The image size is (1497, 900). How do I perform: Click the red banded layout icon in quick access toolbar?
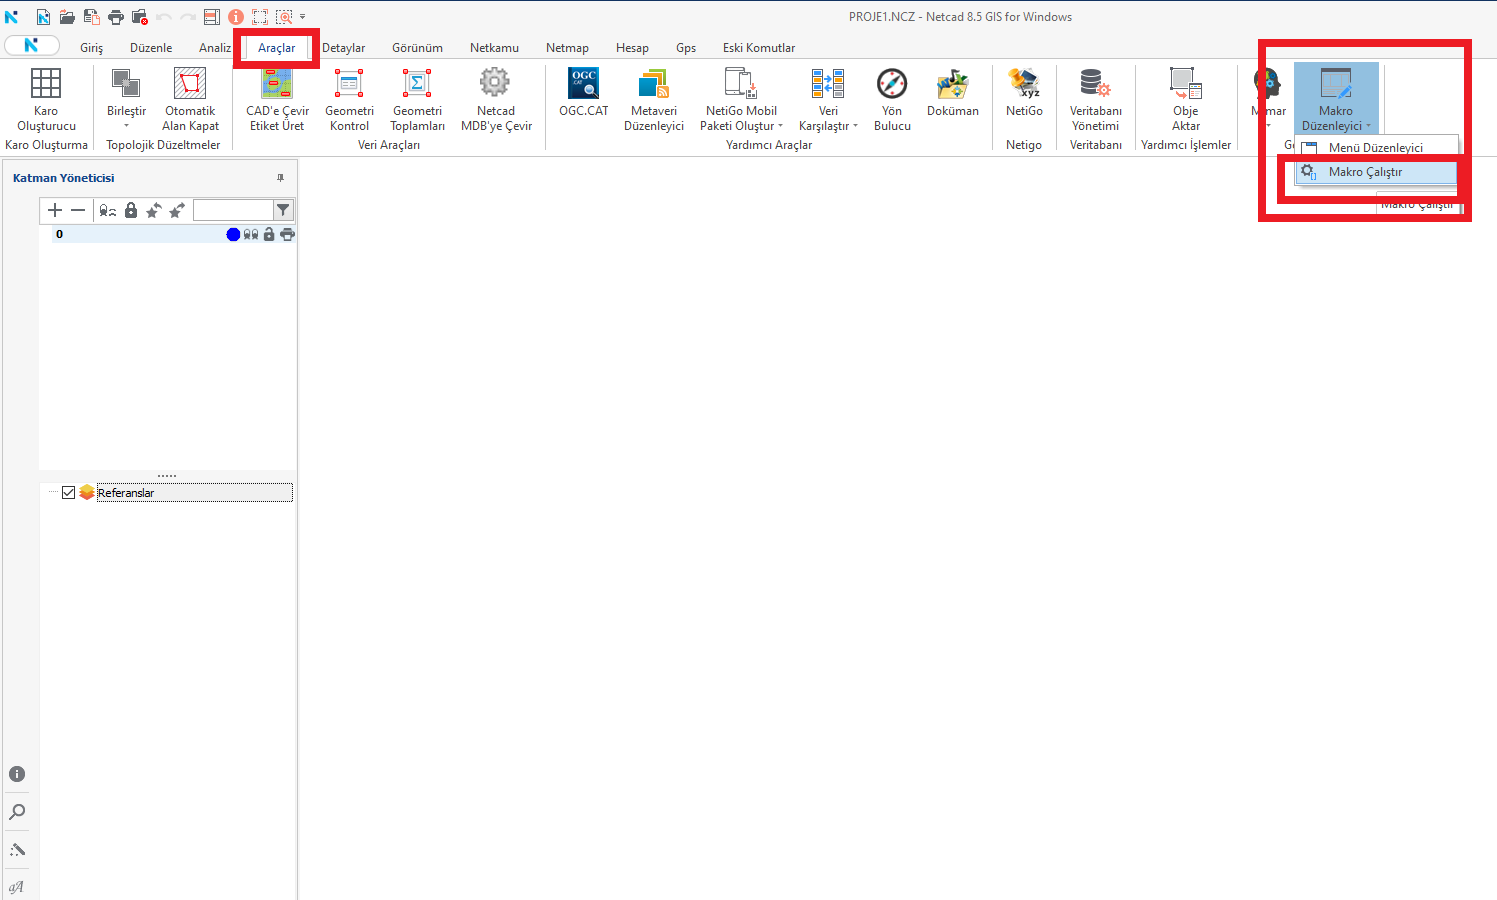pyautogui.click(x=211, y=17)
